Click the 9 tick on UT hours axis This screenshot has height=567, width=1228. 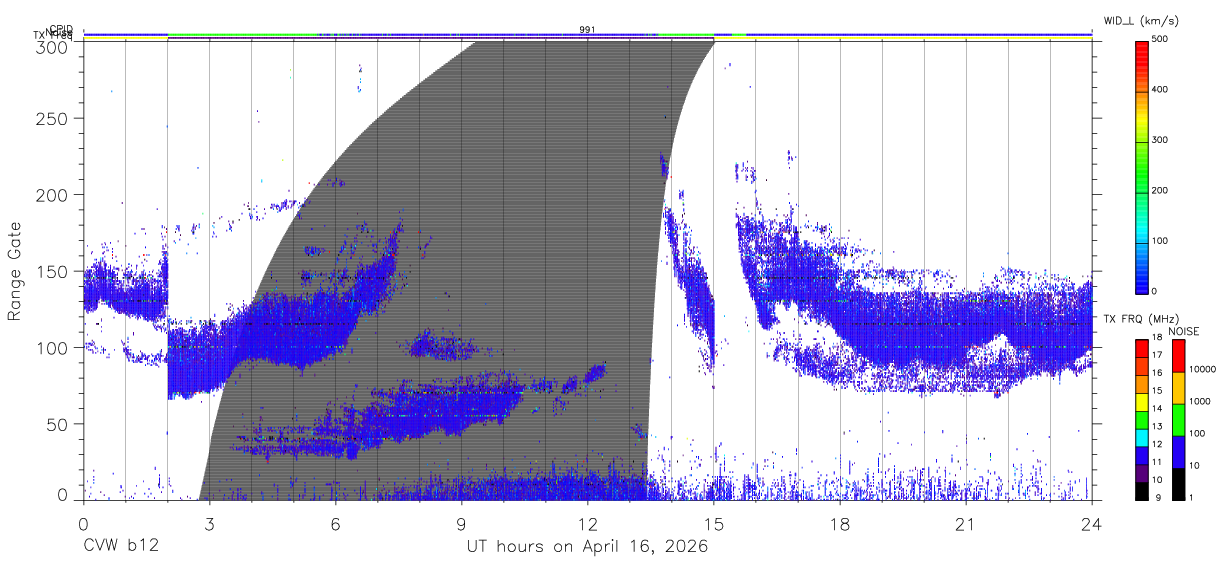pos(461,524)
